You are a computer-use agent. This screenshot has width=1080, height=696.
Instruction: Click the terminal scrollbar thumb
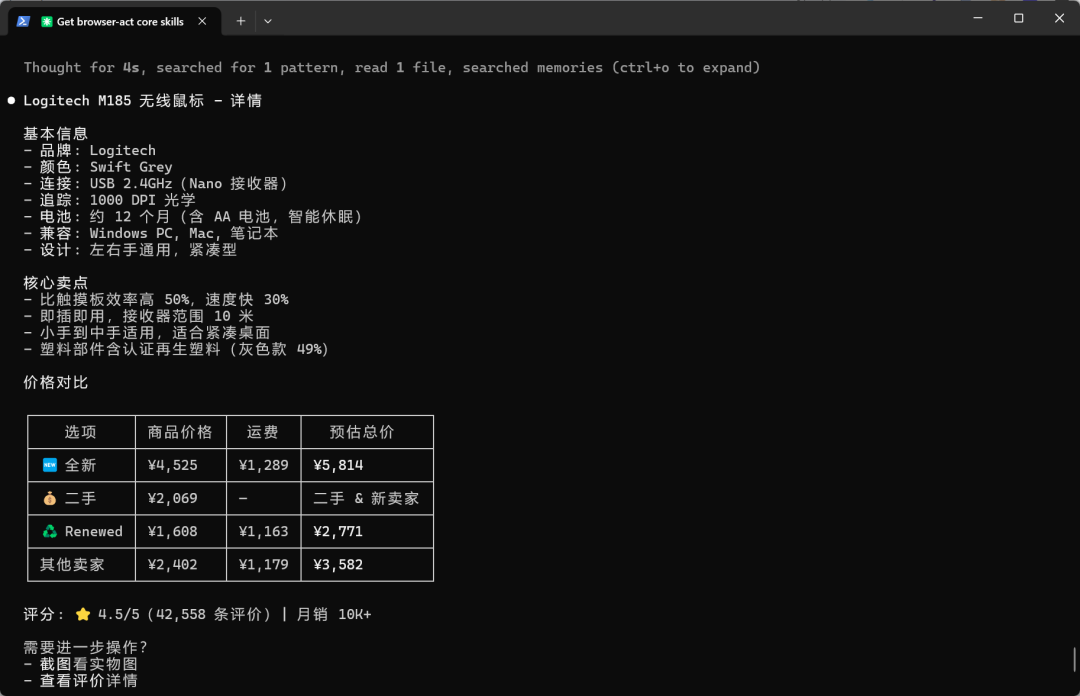[x=1074, y=659]
